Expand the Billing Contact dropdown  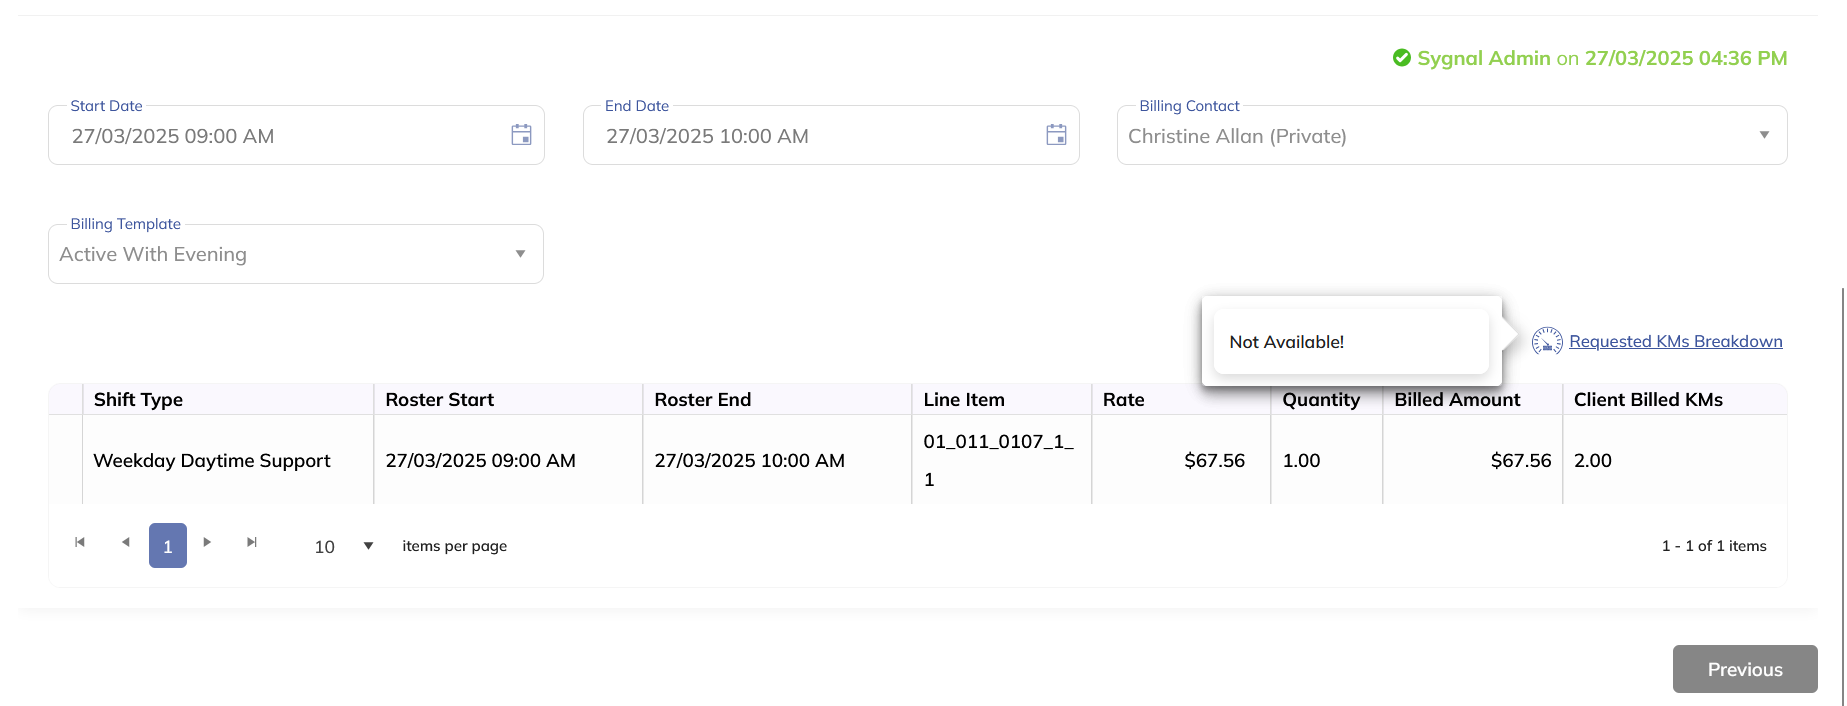[x=1764, y=135]
